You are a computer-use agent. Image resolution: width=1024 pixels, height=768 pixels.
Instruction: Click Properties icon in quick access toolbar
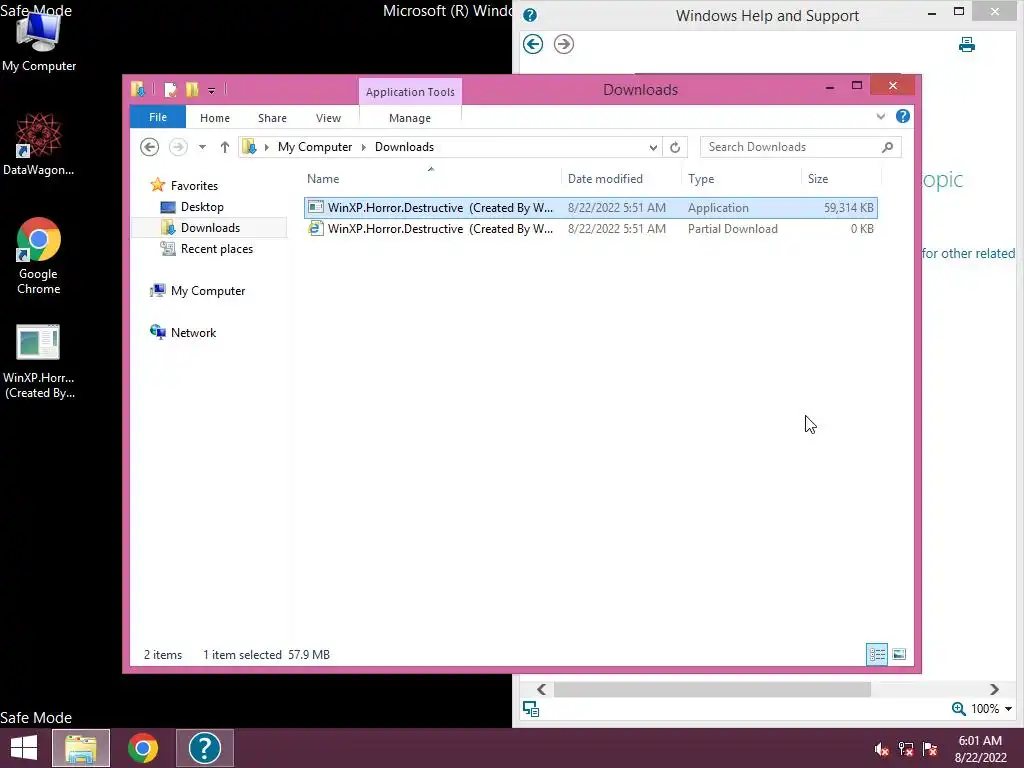click(170, 90)
